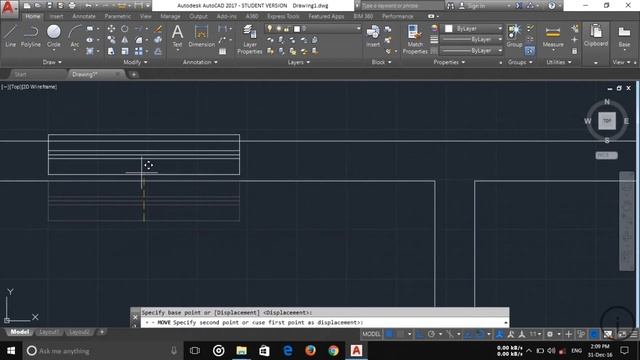Click the Table icon in Annotation panel
Screen dimensions: 640x360
[222, 51]
